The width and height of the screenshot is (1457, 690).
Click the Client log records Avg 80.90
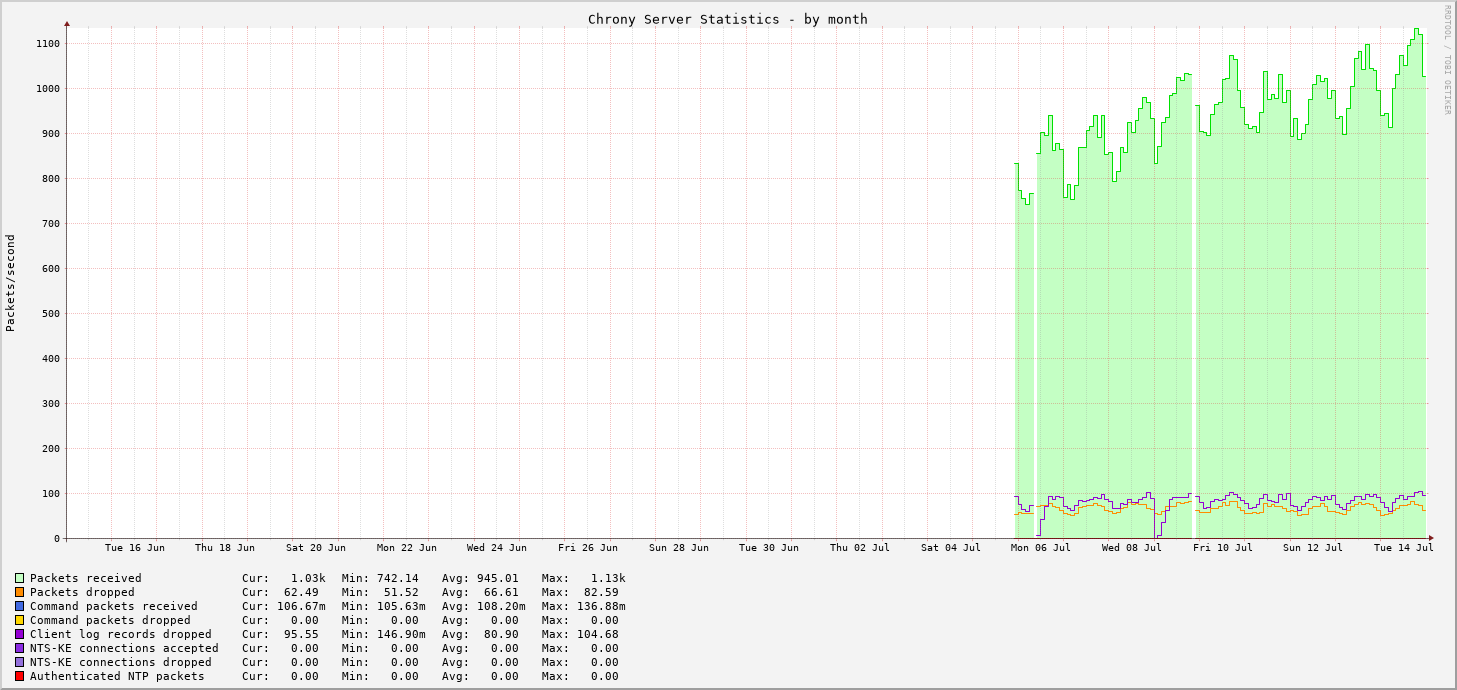tap(501, 634)
